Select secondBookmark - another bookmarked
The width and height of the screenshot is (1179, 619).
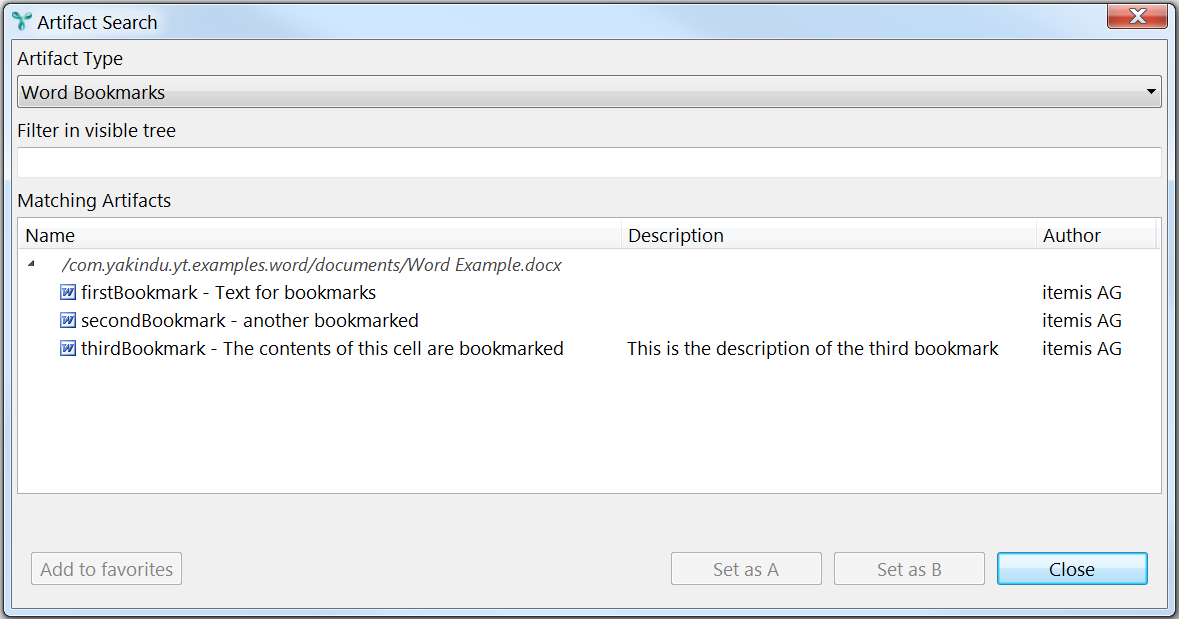250,320
